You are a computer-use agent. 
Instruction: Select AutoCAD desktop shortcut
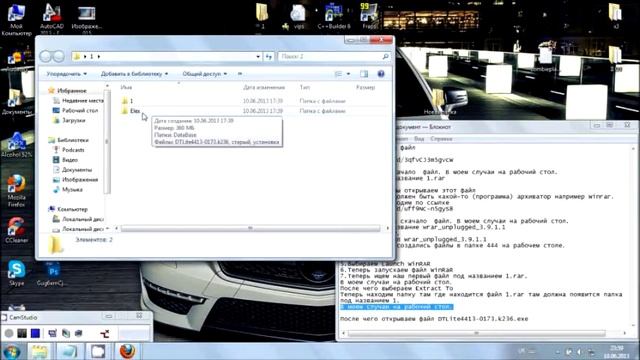click(52, 18)
